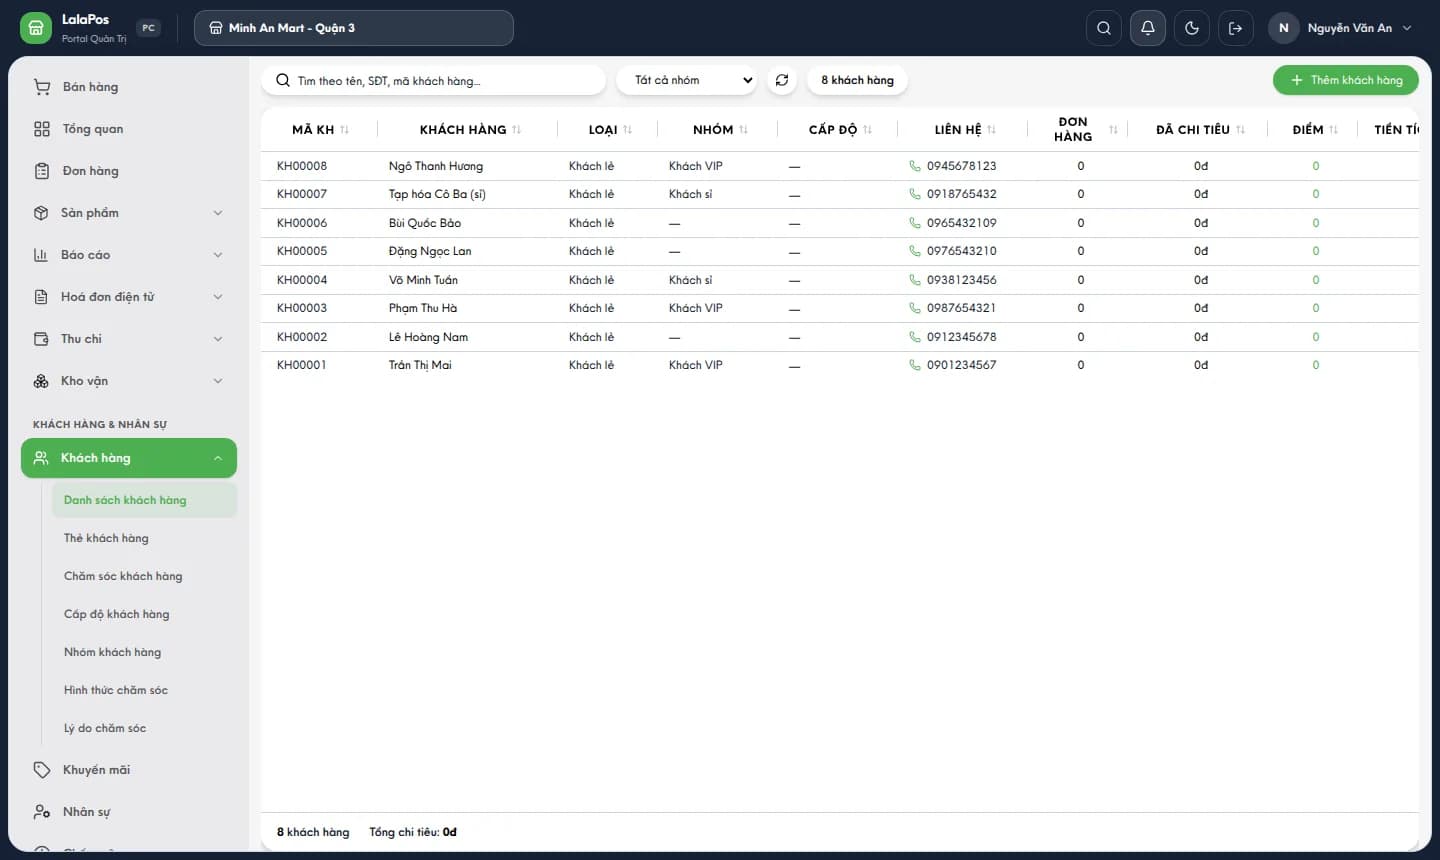This screenshot has width=1440, height=860.
Task: Collapse the Khách hàng menu
Action: [129, 458]
